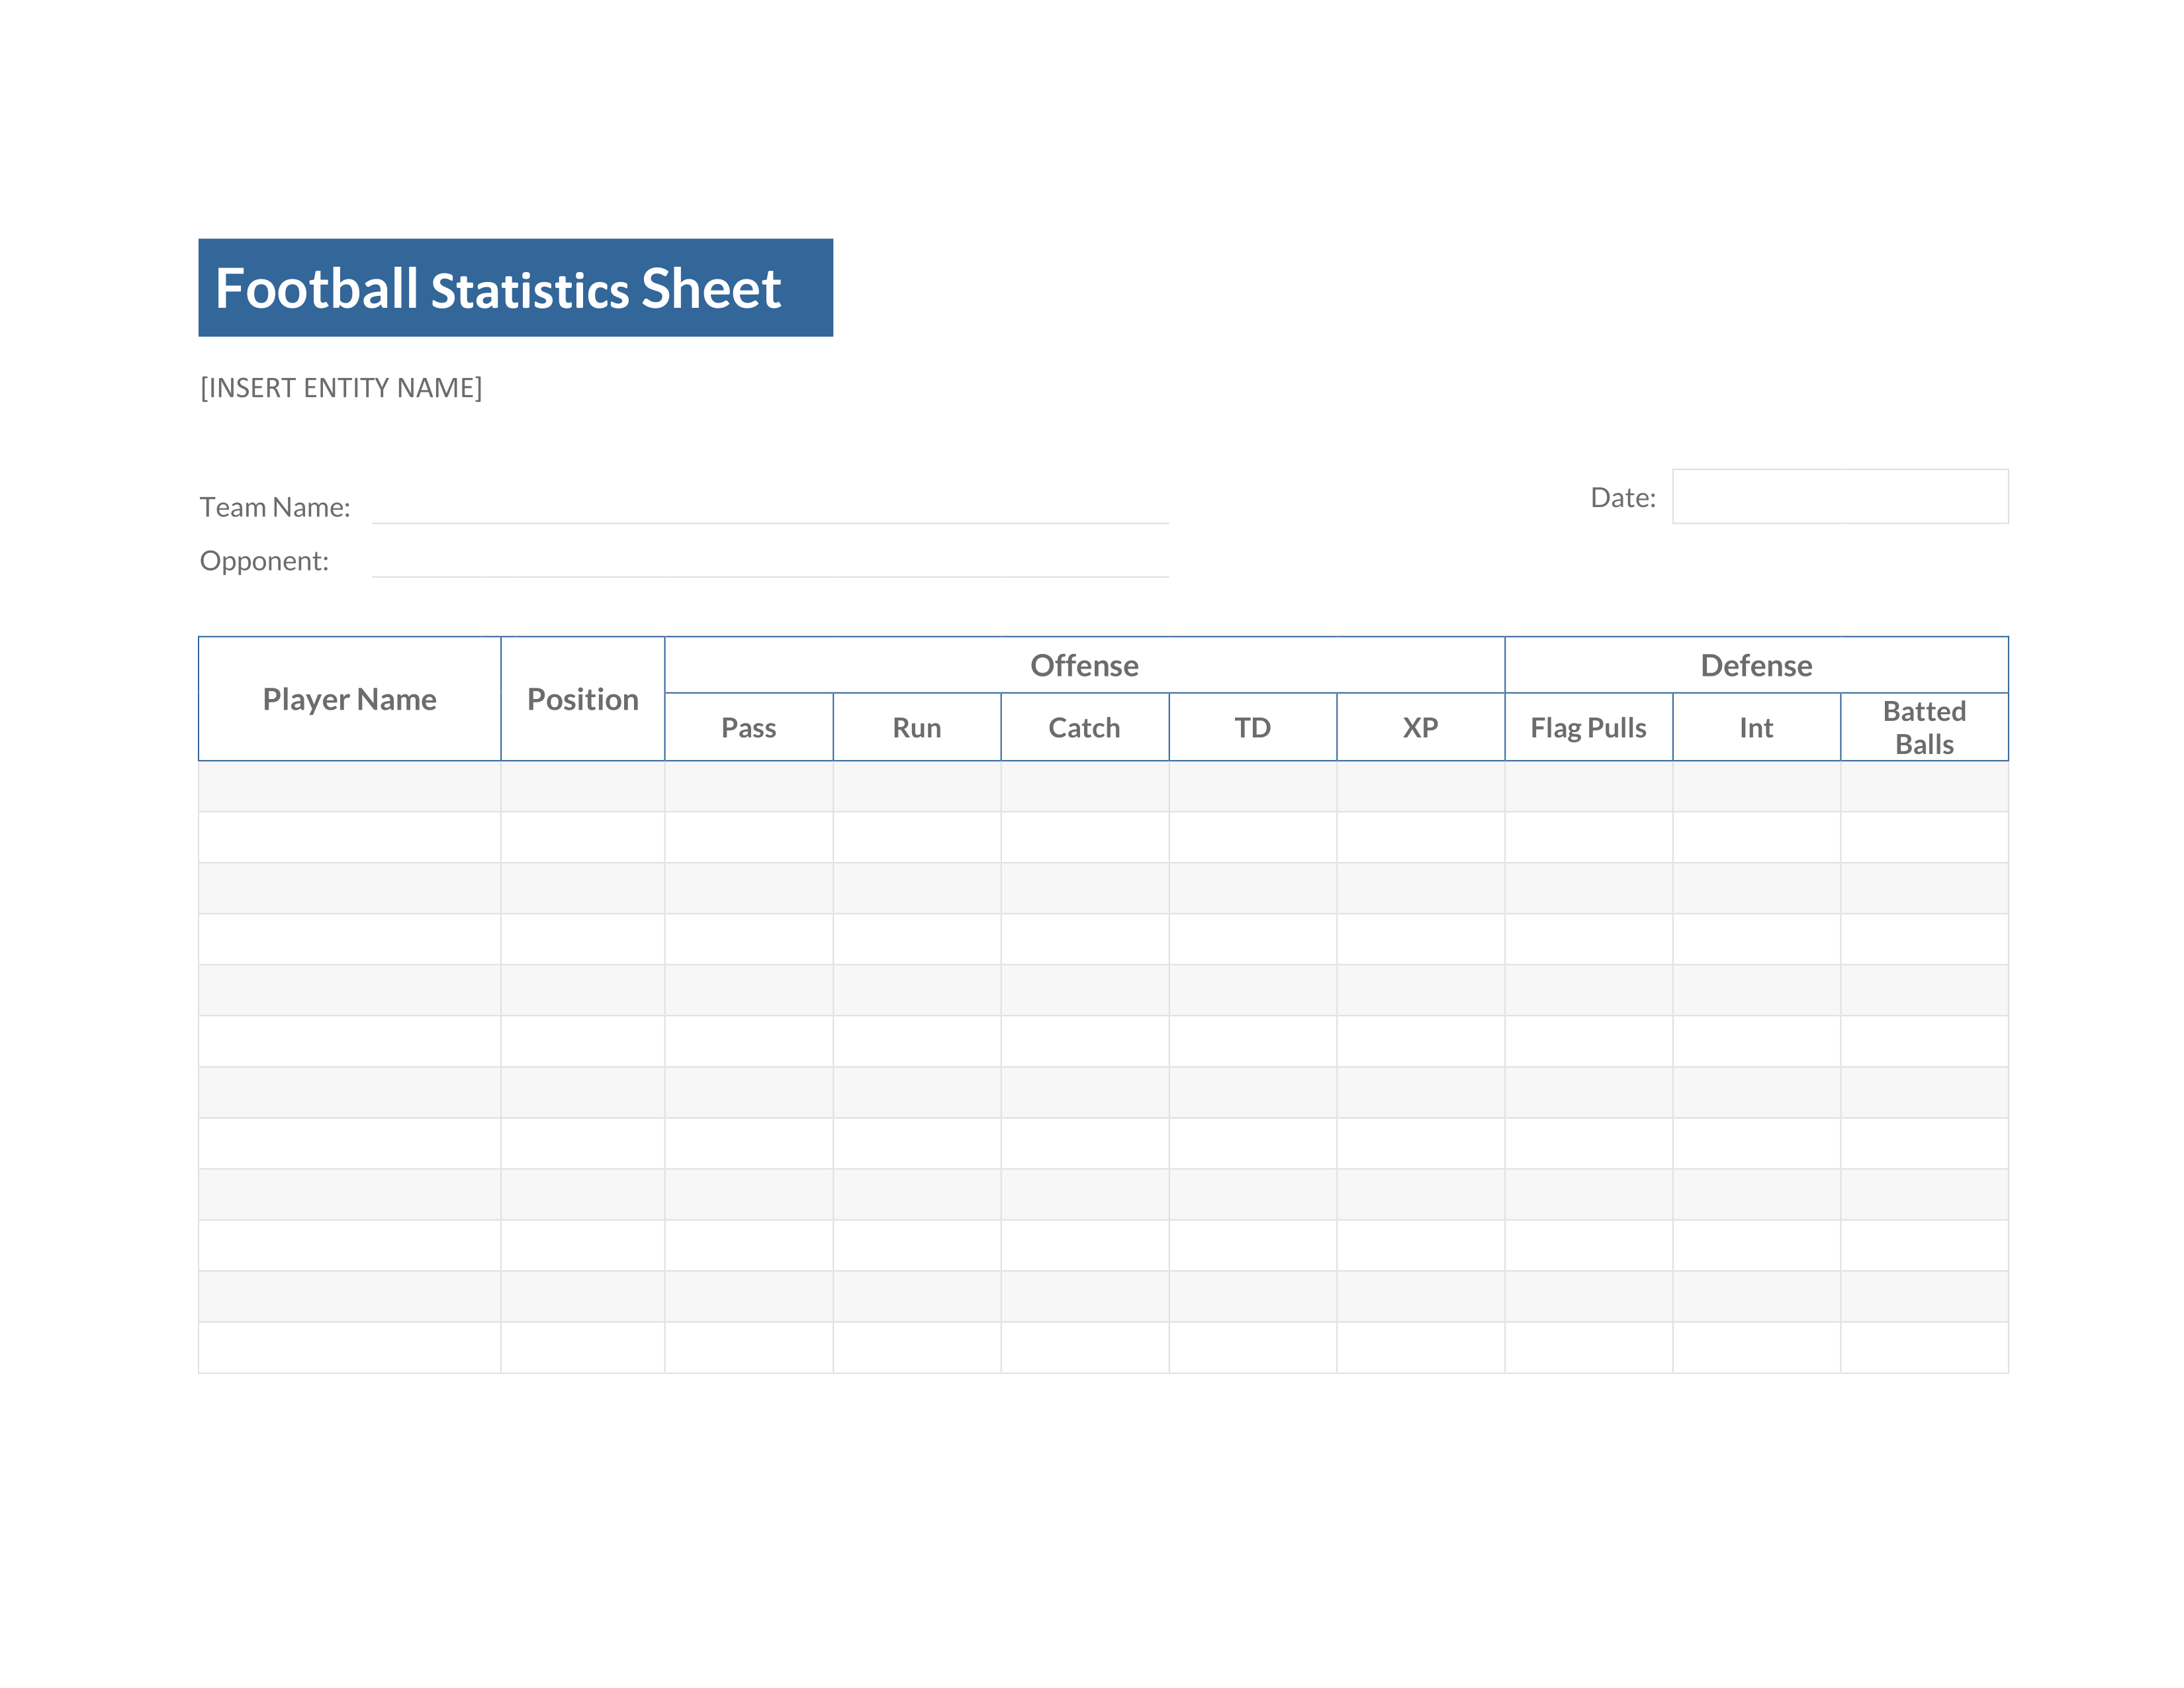This screenshot has width=2184, height=1688.
Task: Select the Pass column header
Action: (x=749, y=727)
